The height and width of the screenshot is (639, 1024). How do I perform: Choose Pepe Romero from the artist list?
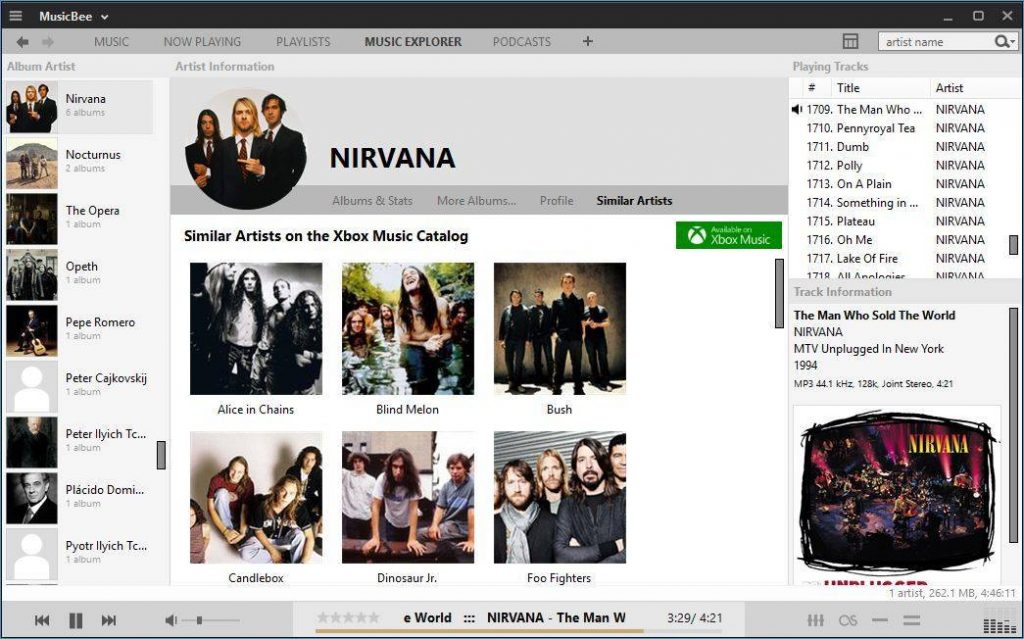[x=79, y=330]
